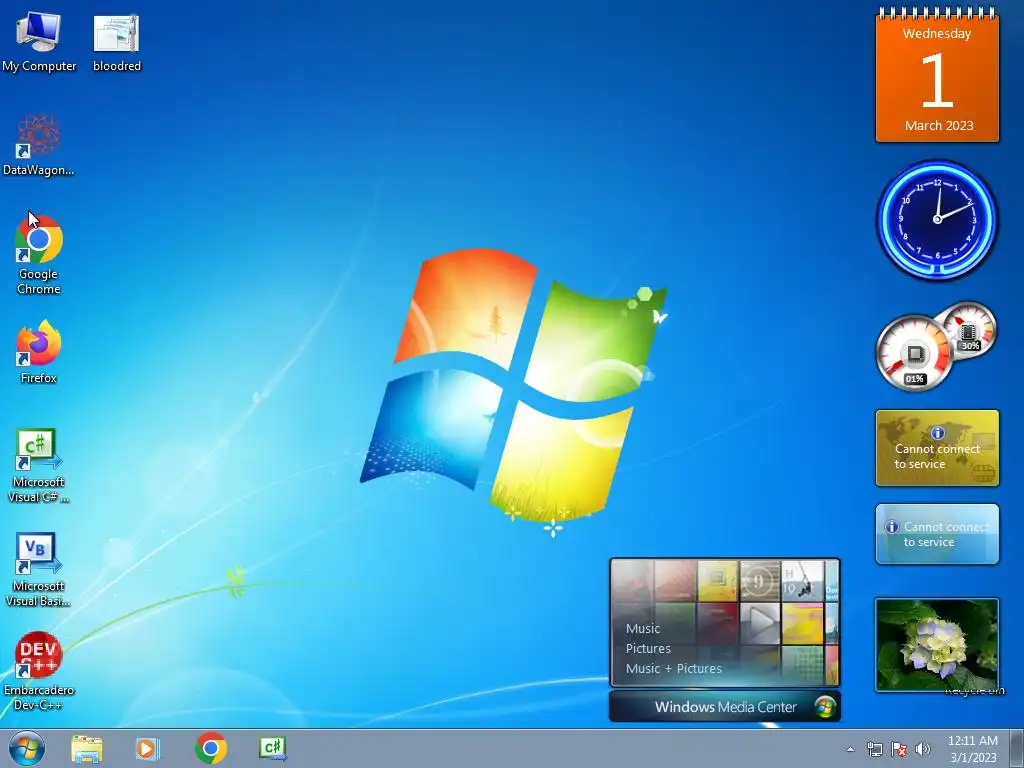Click the flower slideshow gadget photo

[937, 645]
